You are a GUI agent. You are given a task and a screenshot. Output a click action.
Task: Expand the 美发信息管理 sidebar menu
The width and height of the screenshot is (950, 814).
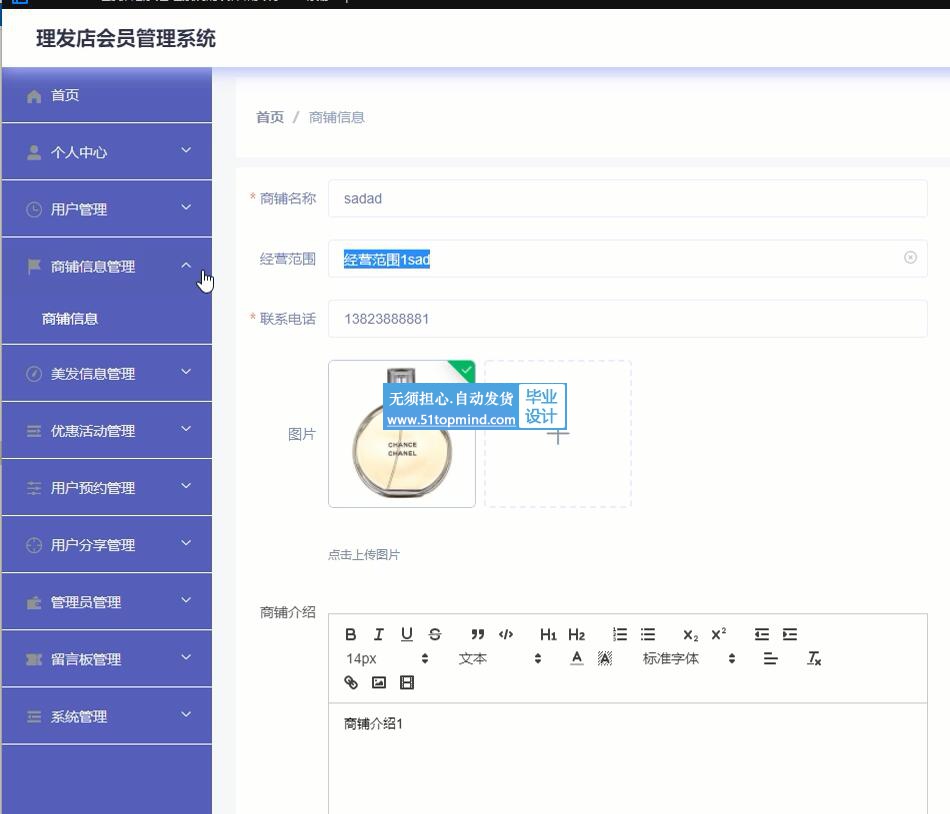click(x=107, y=373)
